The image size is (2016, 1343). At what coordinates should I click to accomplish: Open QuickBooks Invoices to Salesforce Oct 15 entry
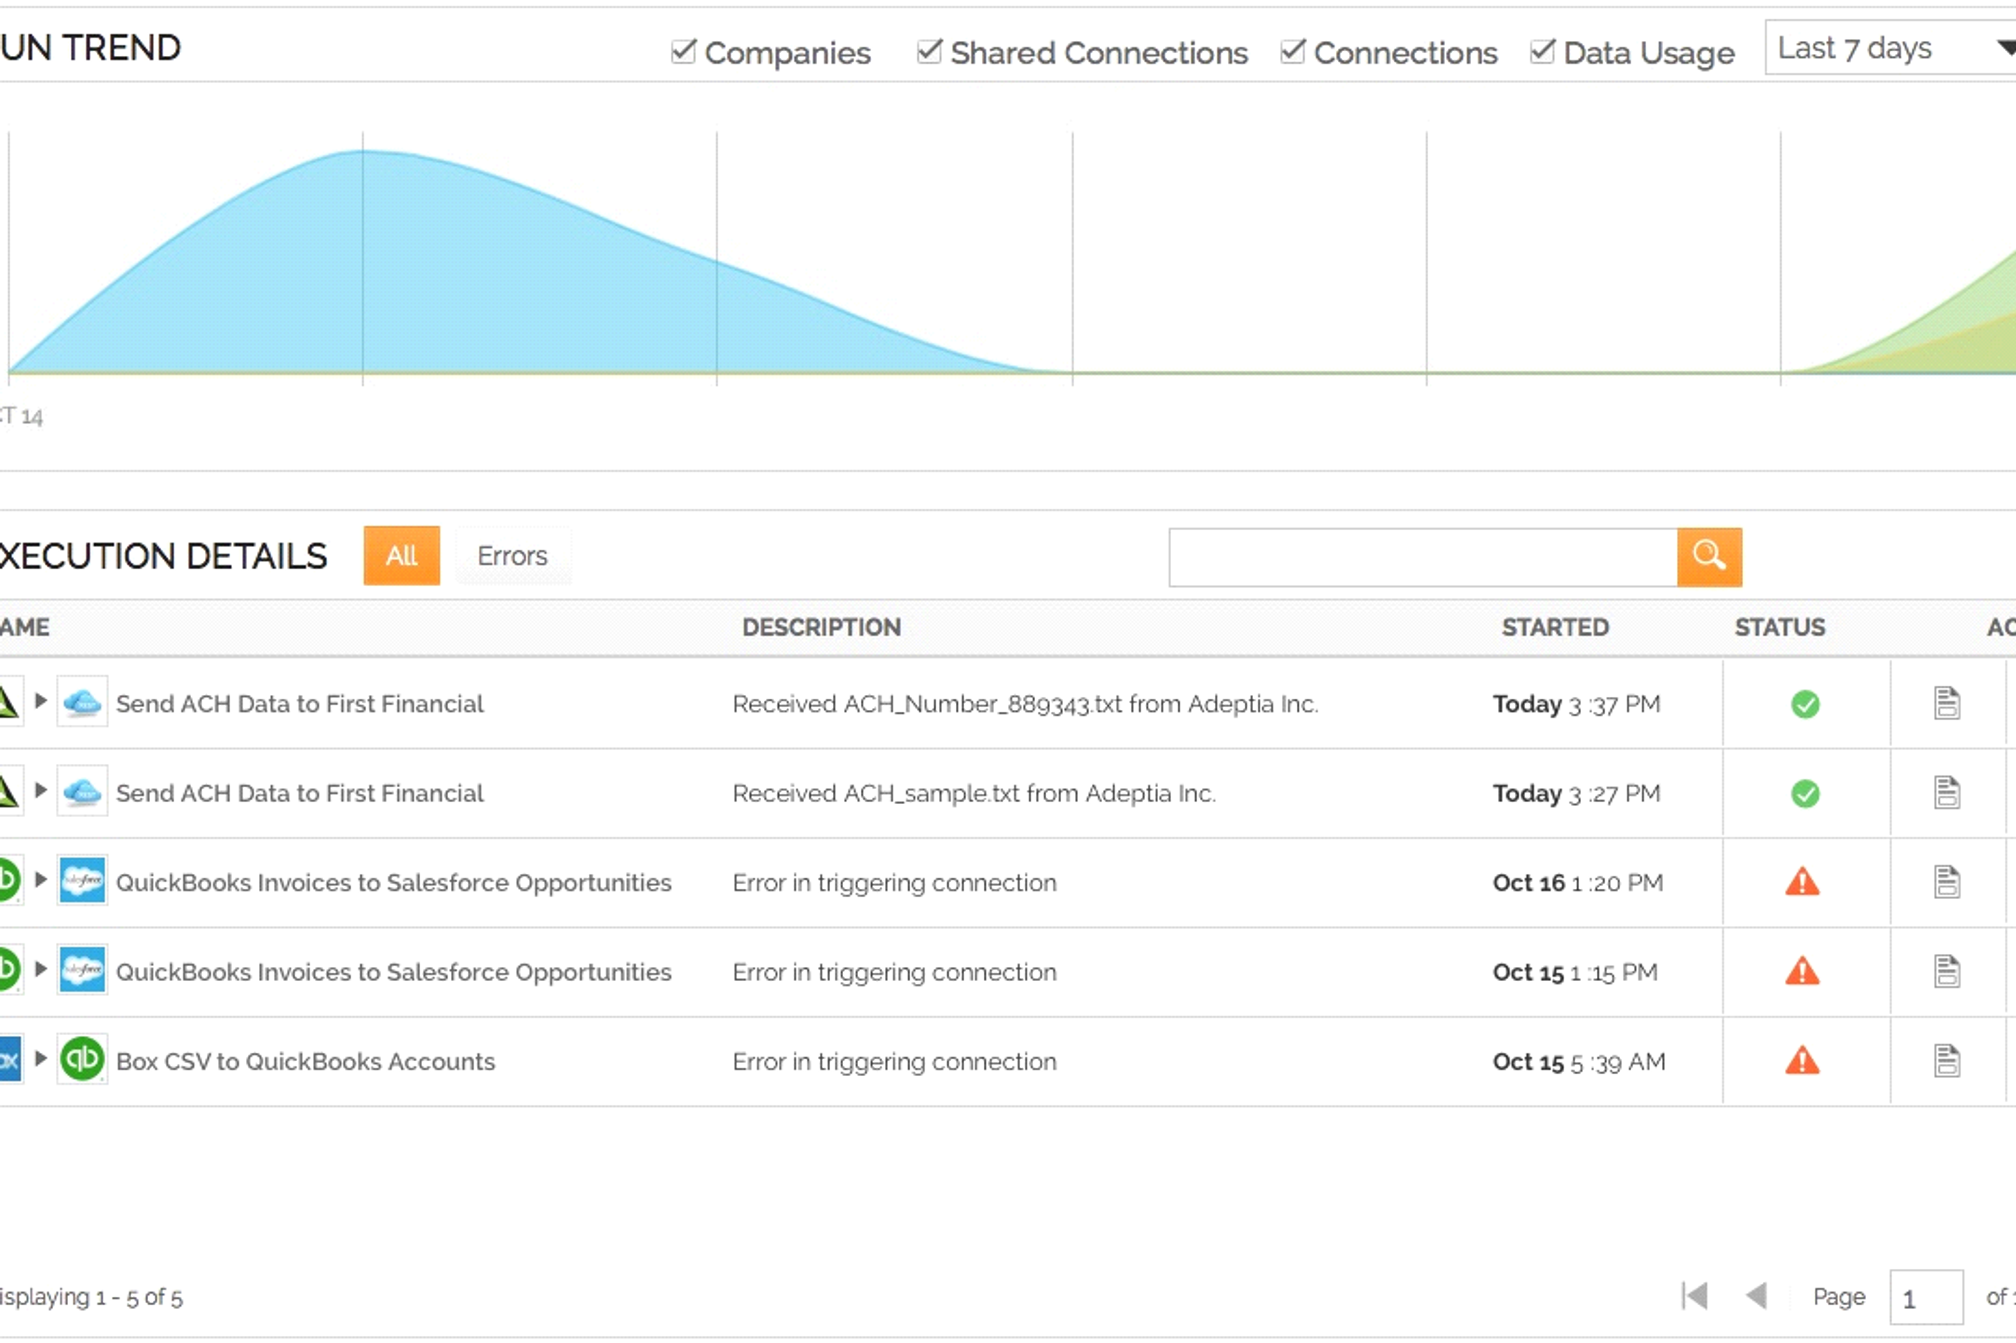[x=393, y=972]
